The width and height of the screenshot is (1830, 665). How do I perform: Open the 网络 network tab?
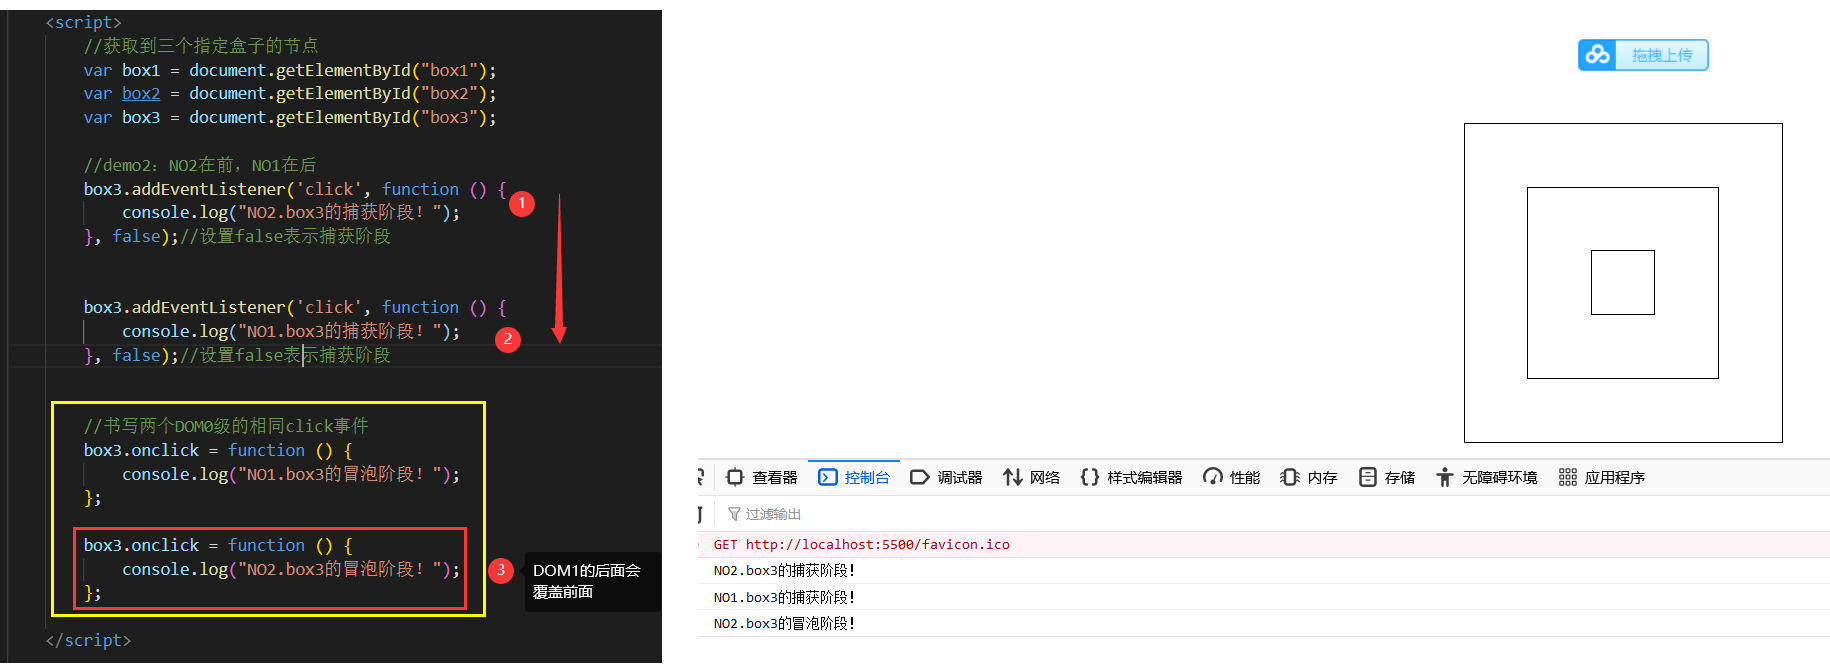pyautogui.click(x=1031, y=477)
